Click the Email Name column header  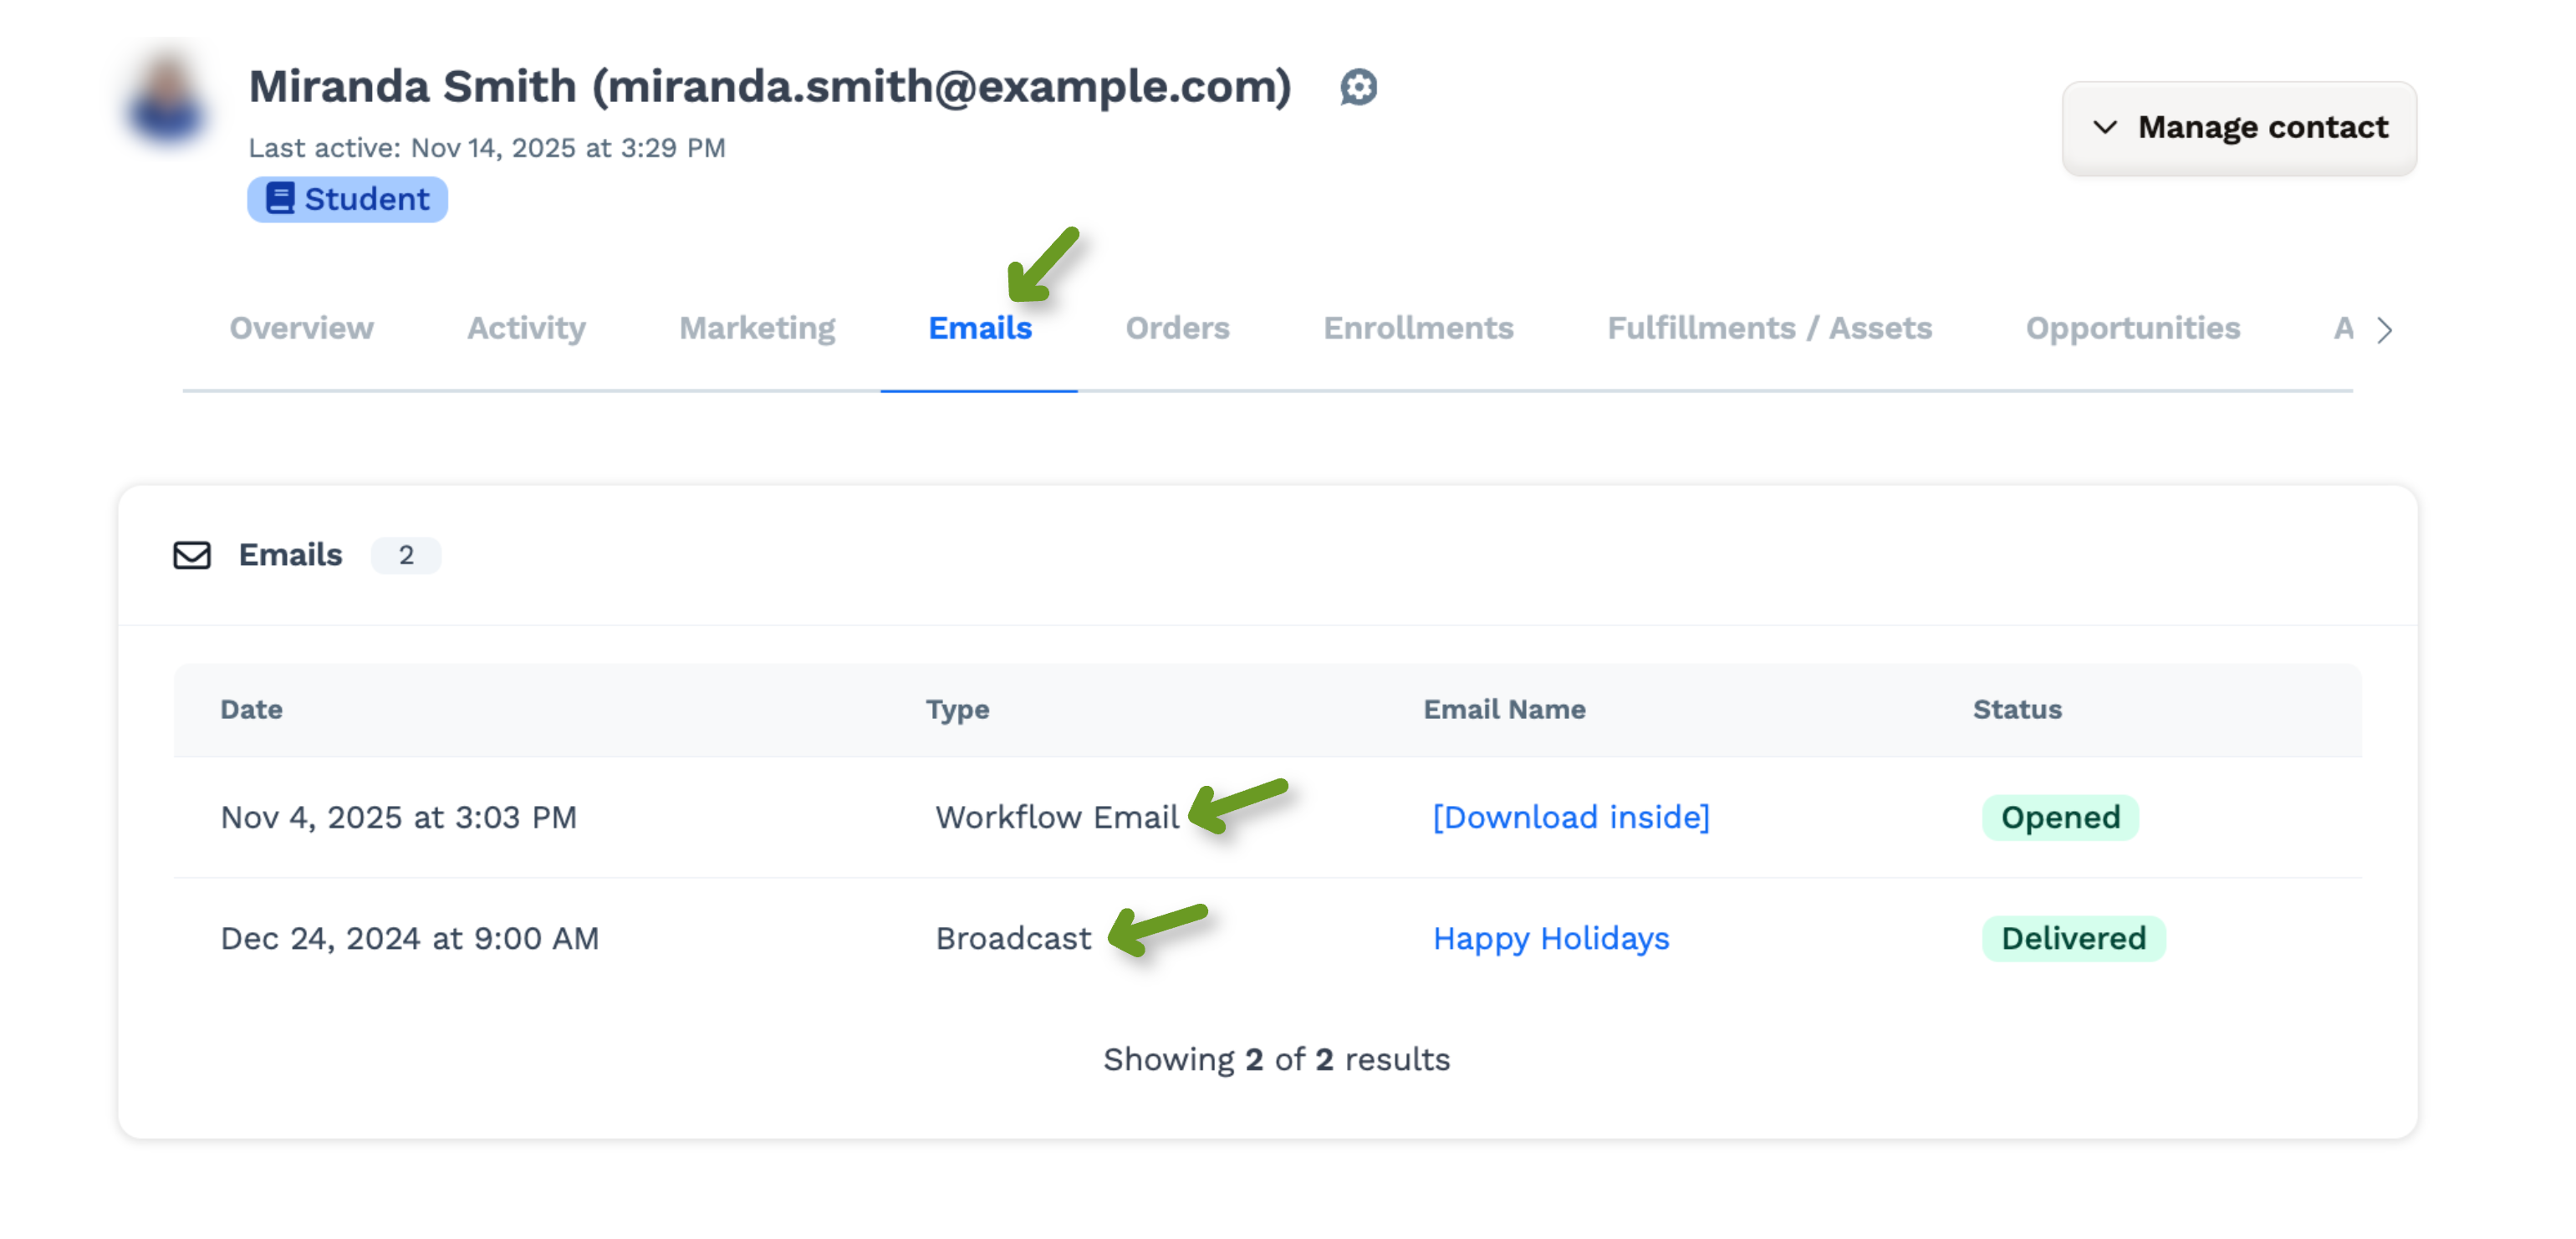tap(1504, 709)
